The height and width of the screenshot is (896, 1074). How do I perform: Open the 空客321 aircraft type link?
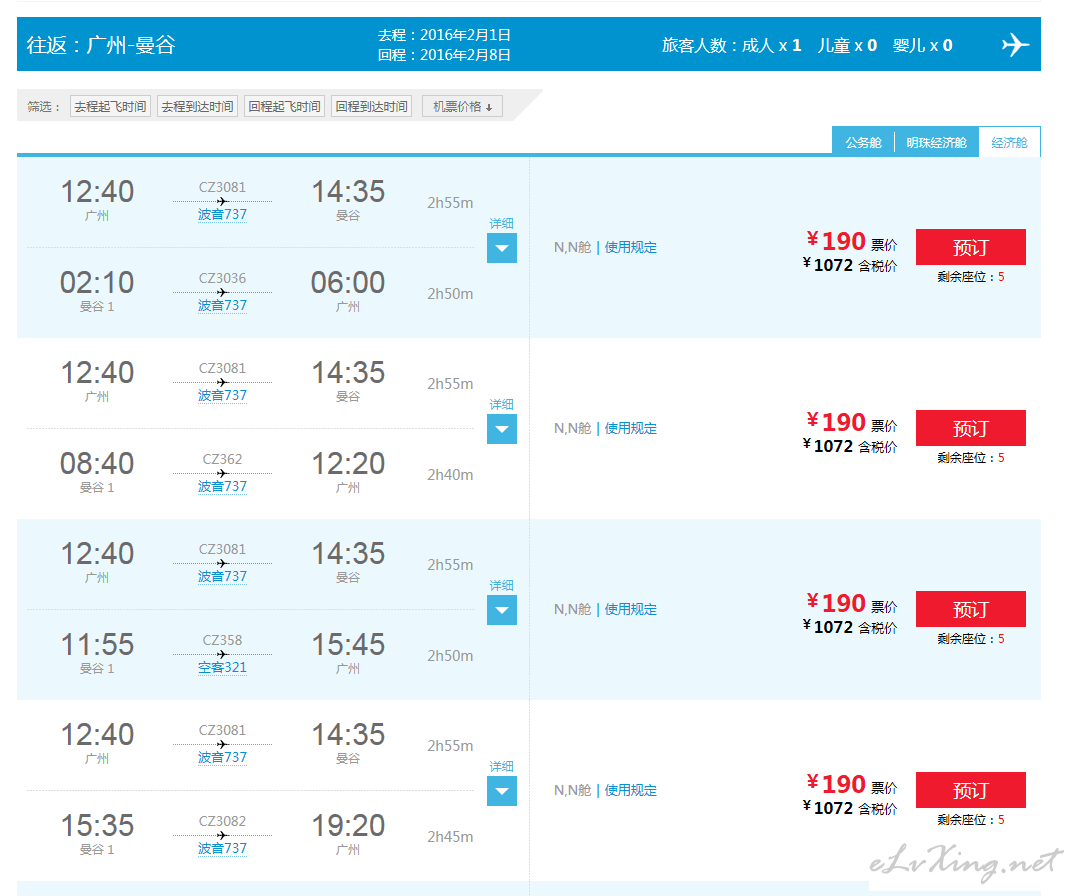pos(222,667)
